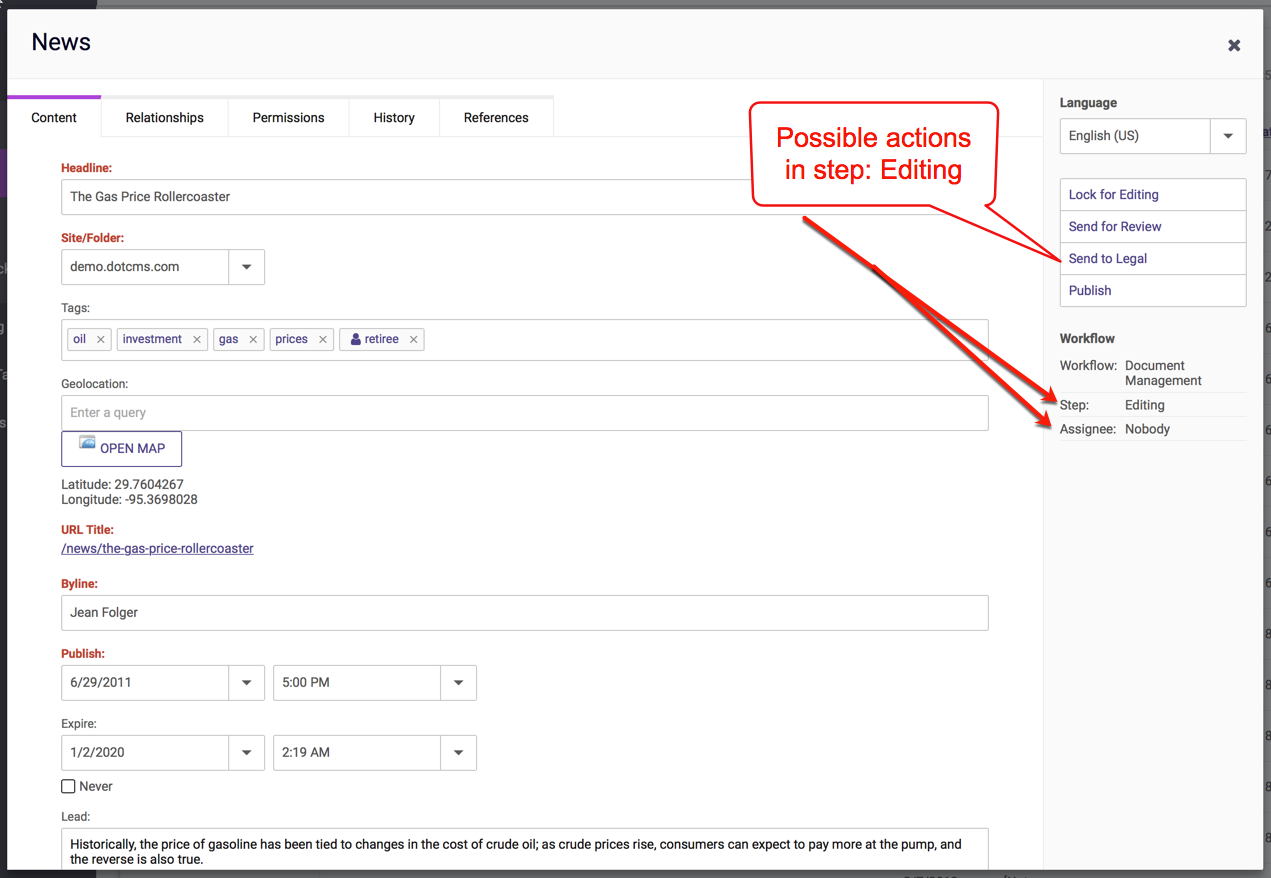The width and height of the screenshot is (1271, 878).
Task: Open the Permissions tab
Action: pyautogui.click(x=288, y=118)
